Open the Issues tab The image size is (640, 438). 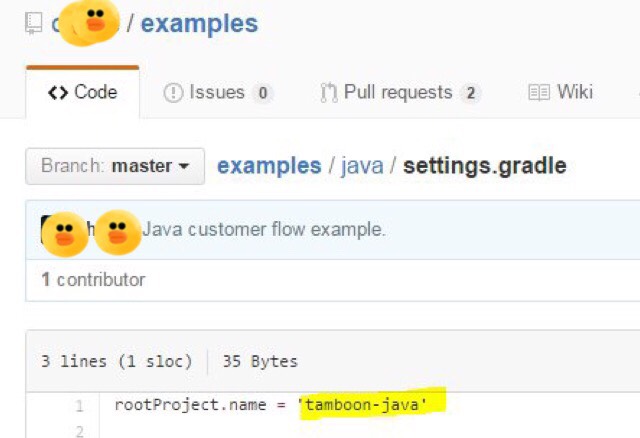[x=218, y=92]
